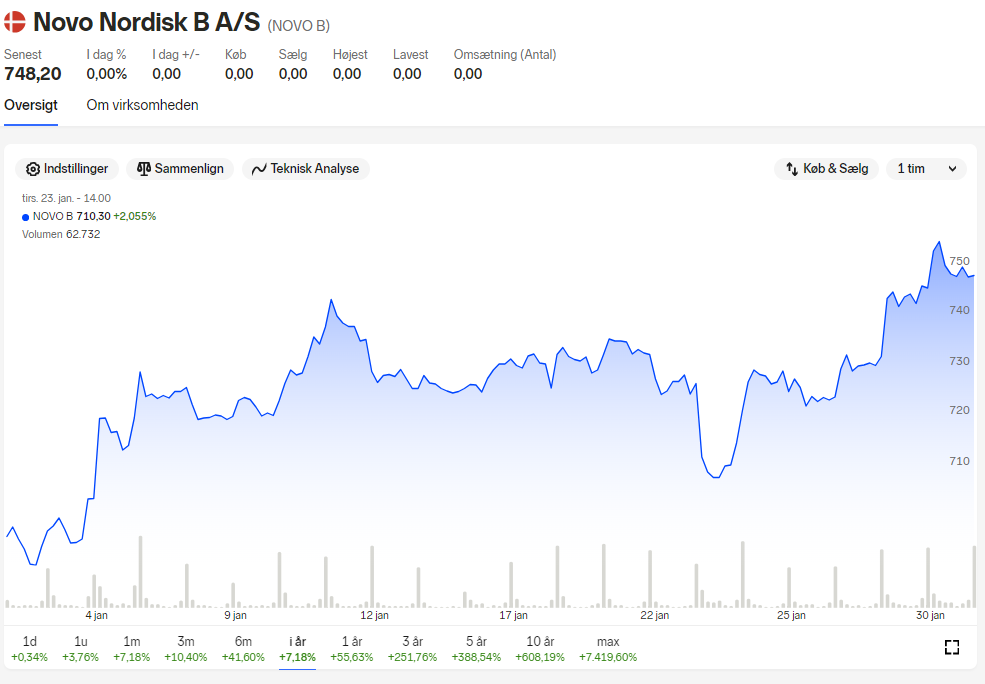
Task: Select the max time range
Action: click(608, 649)
